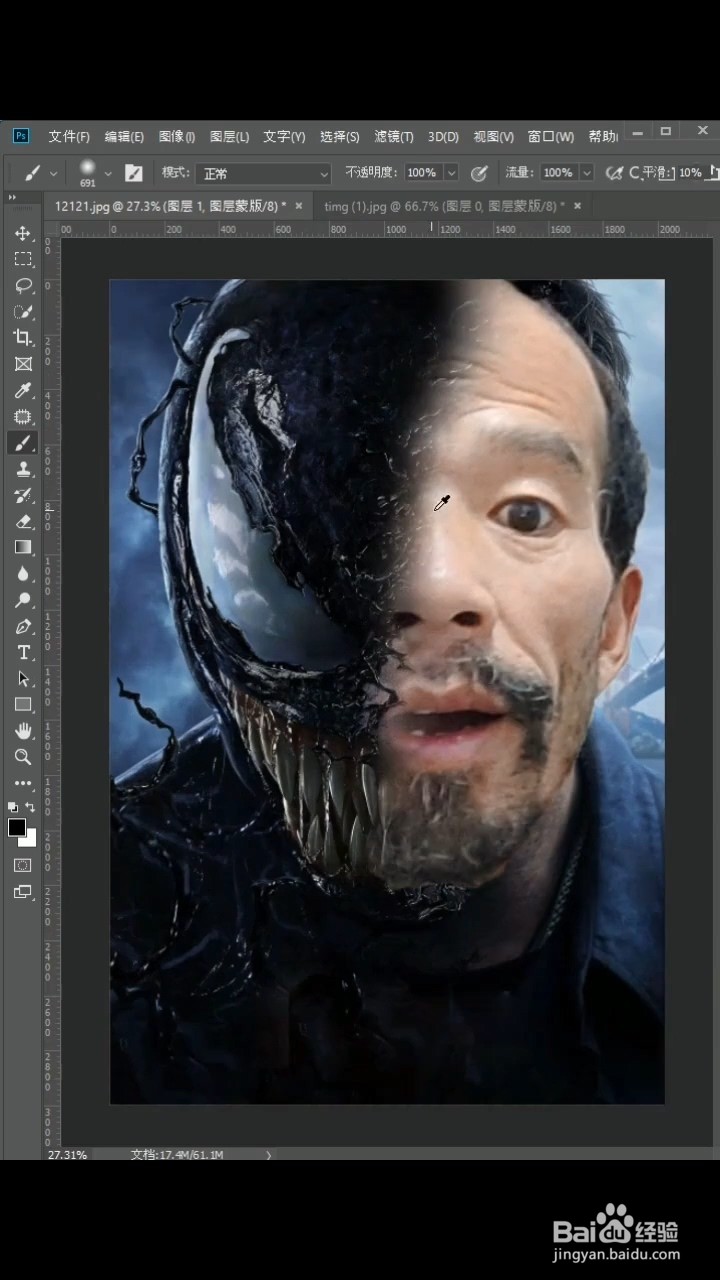
Task: Expand the opacity slider arrow
Action: [451, 173]
